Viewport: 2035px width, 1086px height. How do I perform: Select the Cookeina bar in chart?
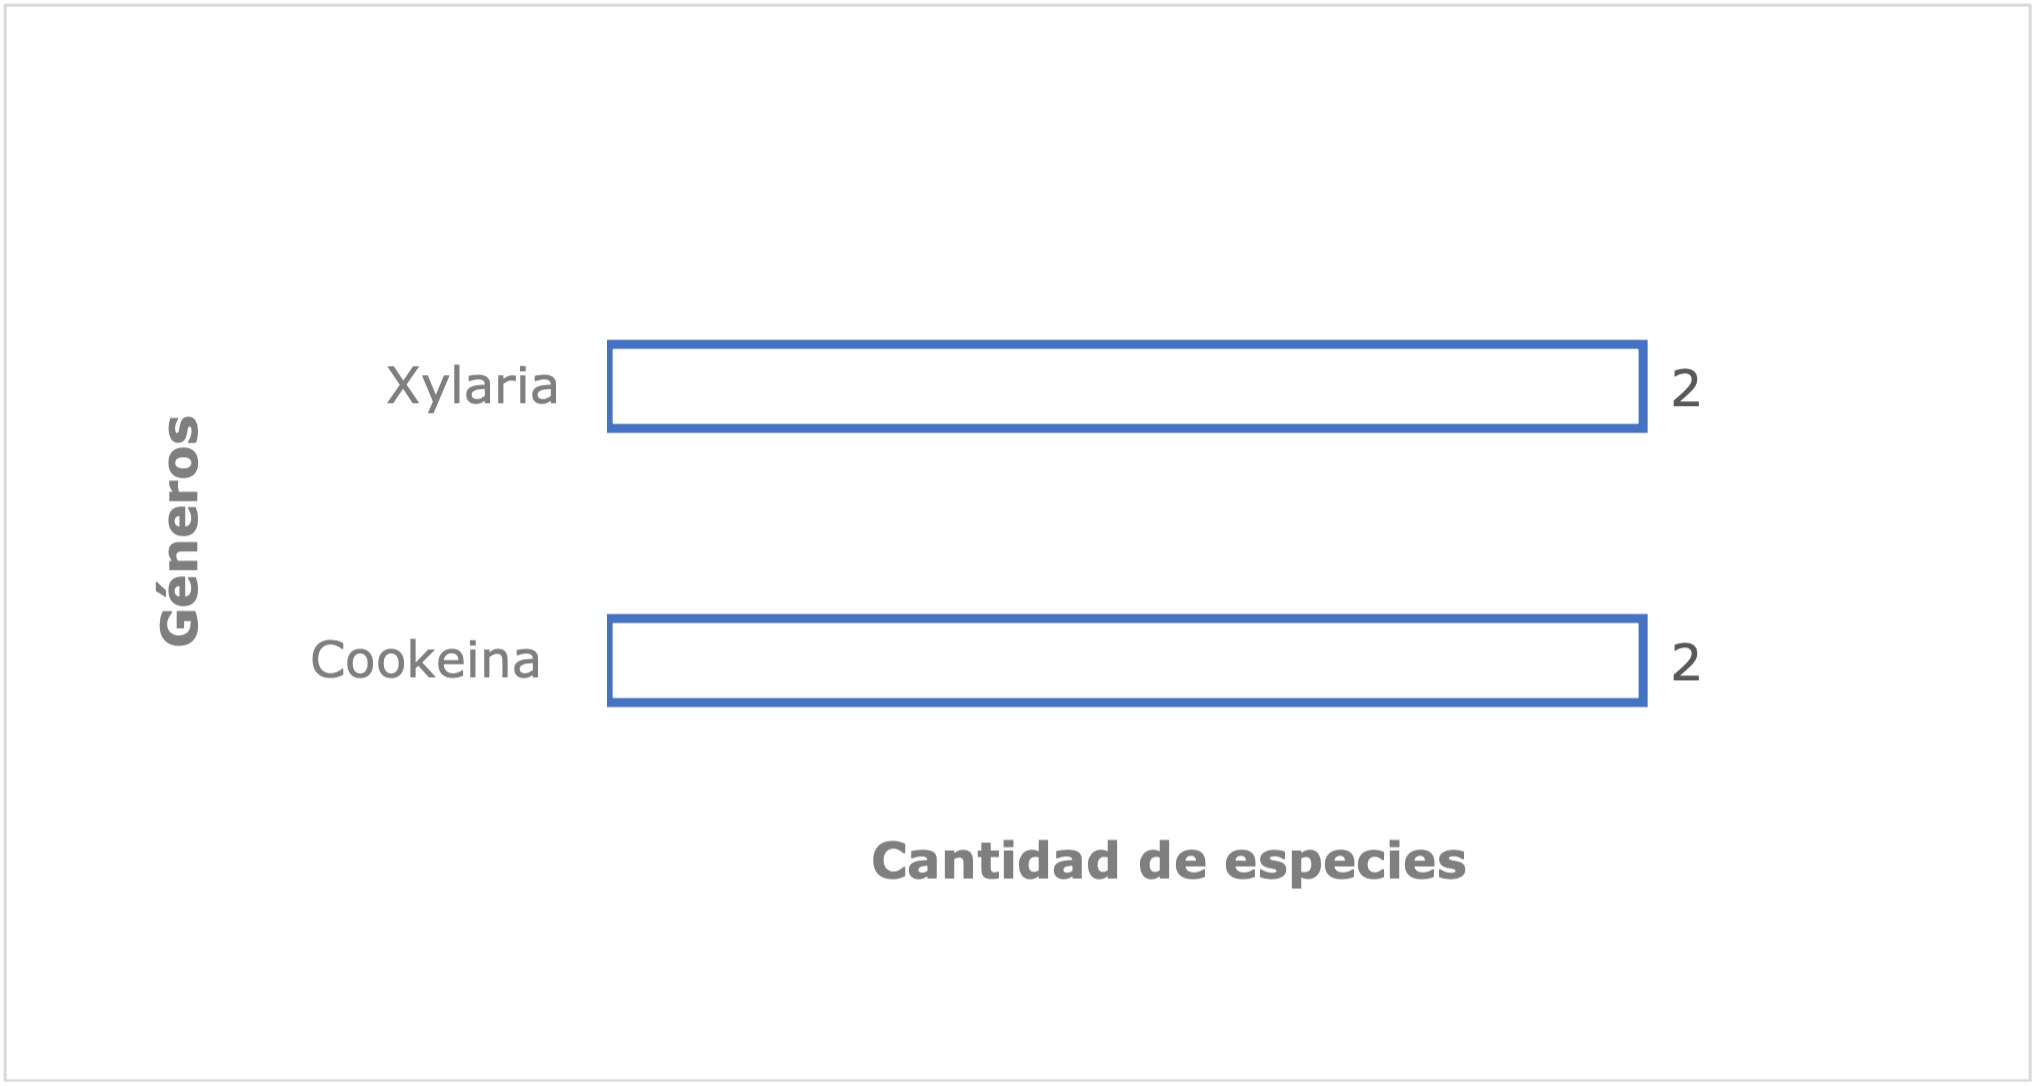coord(1127,661)
